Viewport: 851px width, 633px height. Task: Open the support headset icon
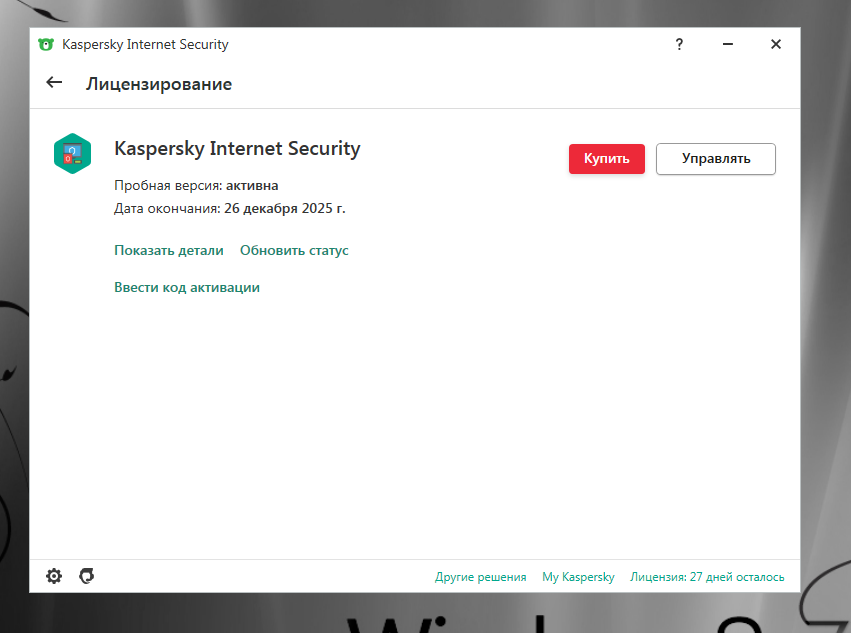[87, 576]
